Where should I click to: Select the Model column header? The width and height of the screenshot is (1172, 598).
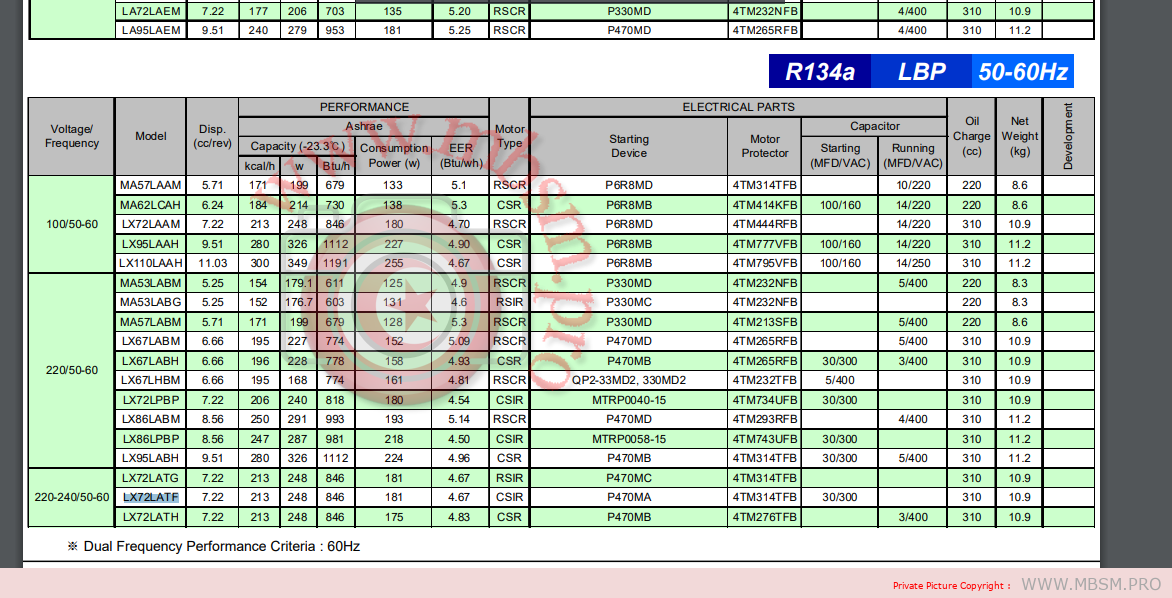point(151,136)
